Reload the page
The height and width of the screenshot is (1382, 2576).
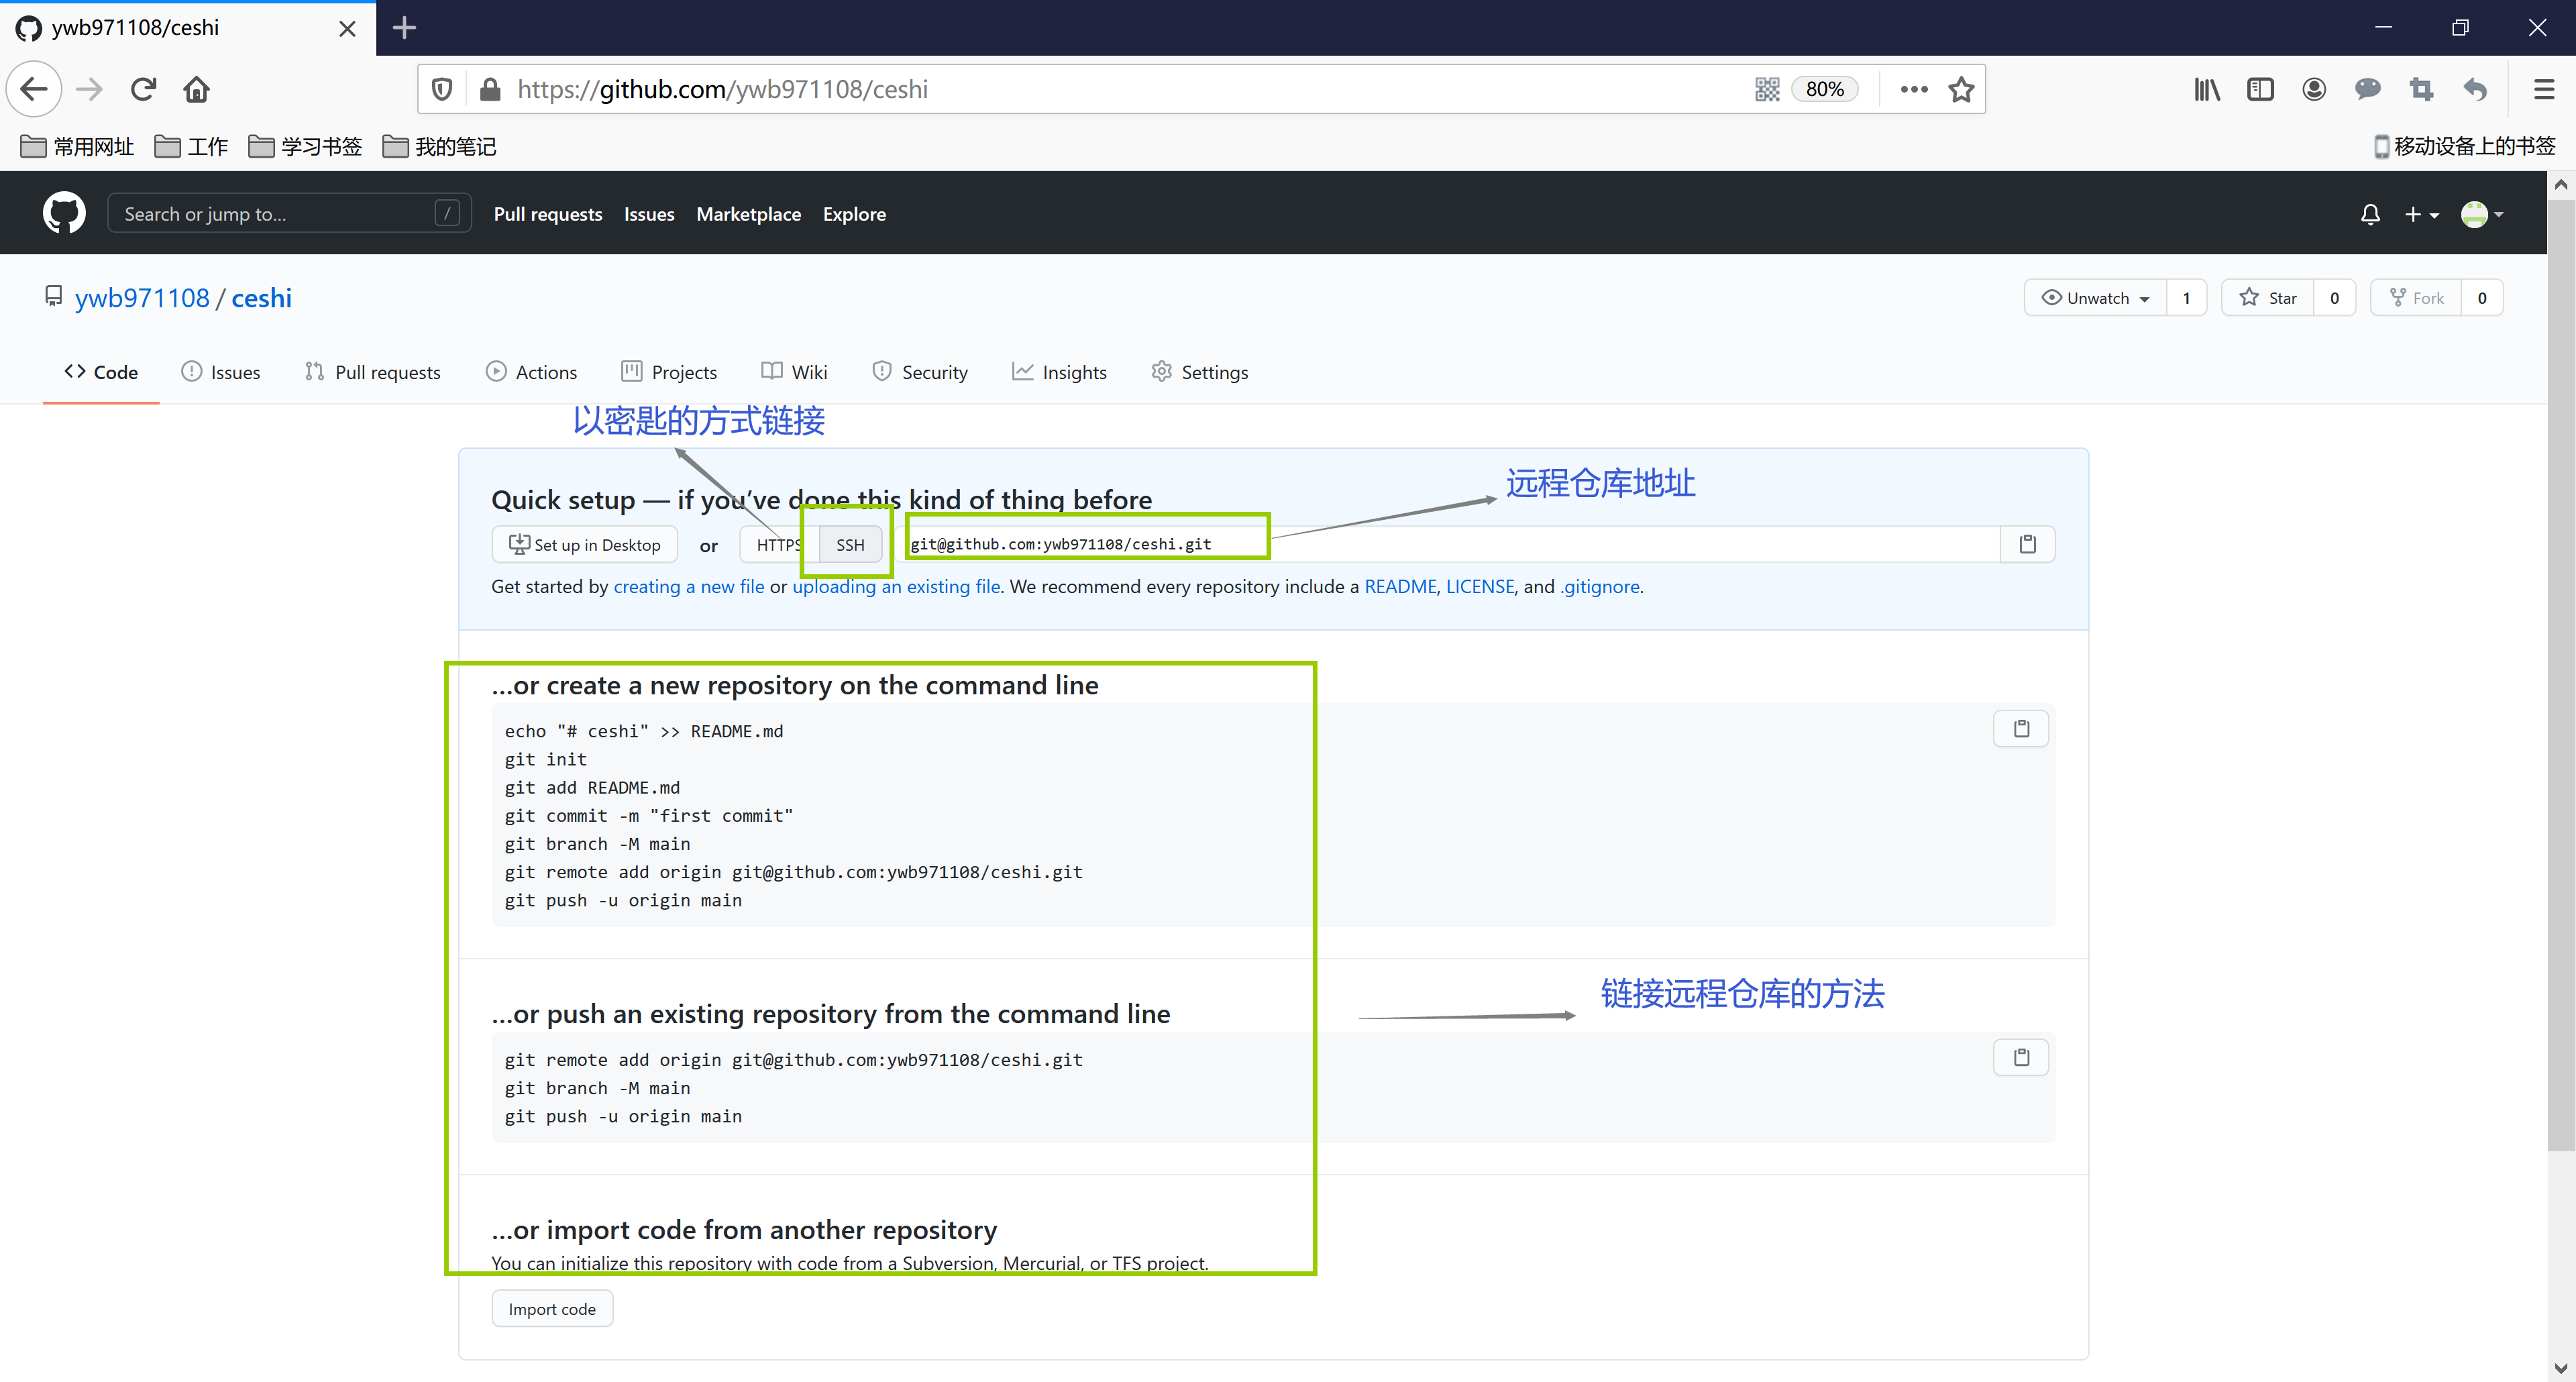point(143,89)
